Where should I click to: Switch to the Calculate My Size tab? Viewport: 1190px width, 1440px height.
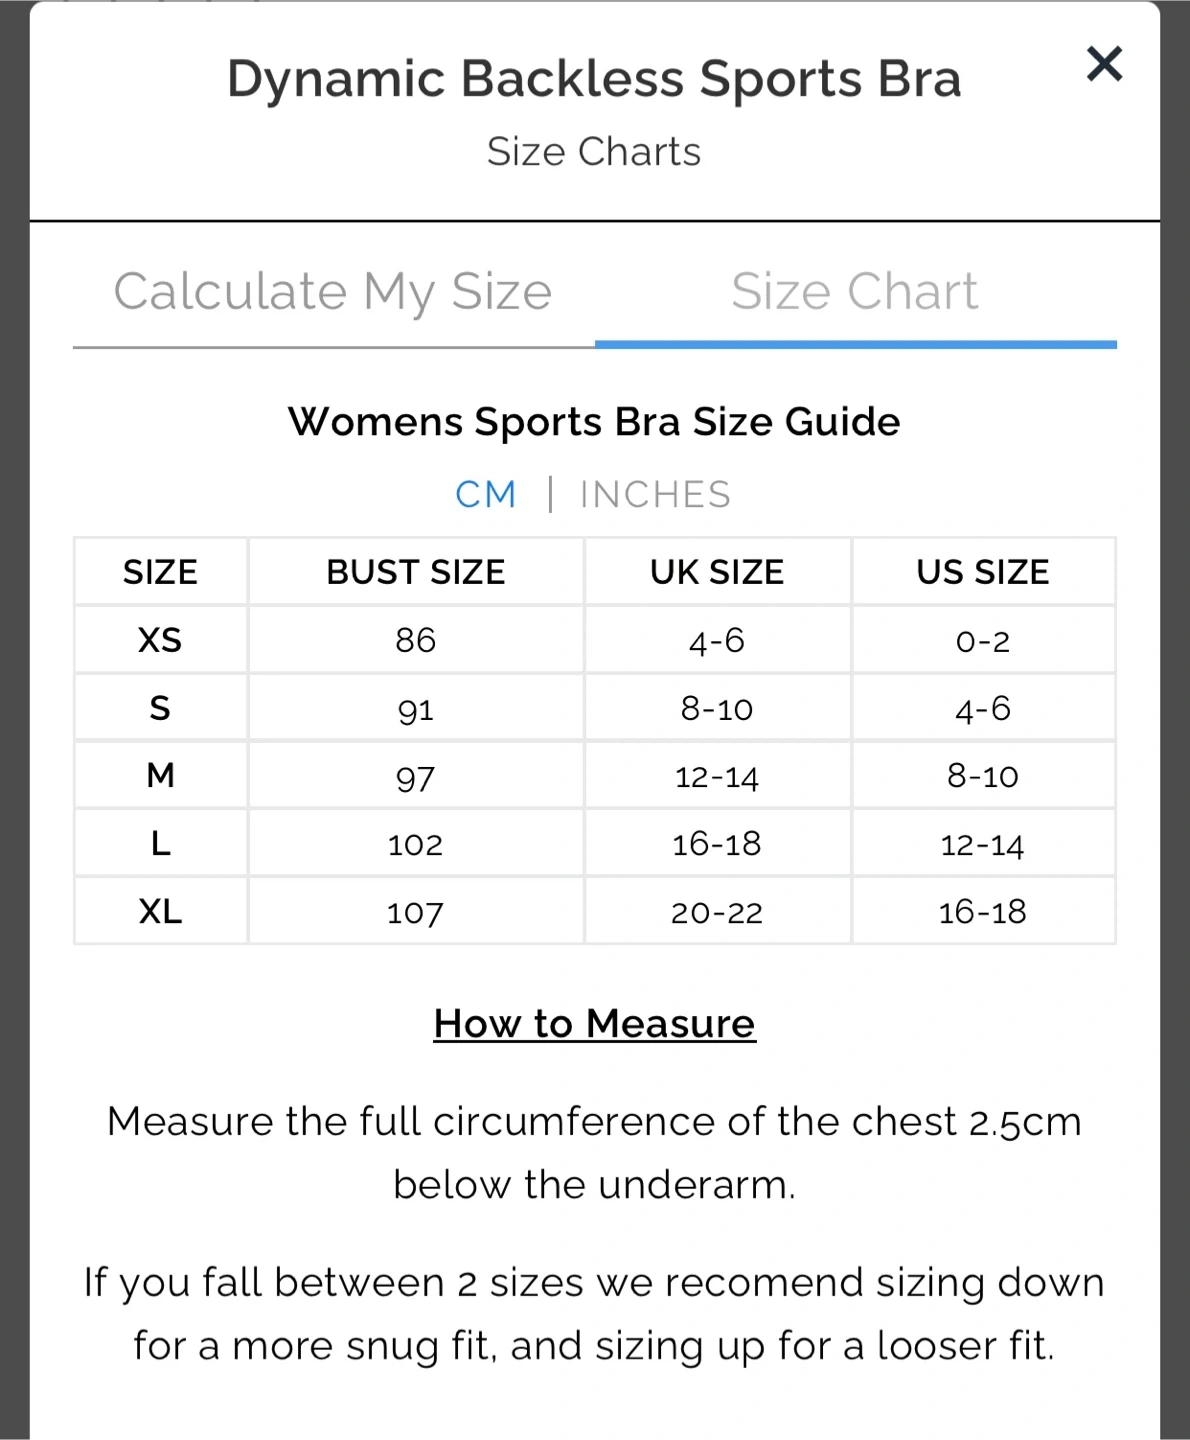[x=333, y=292]
